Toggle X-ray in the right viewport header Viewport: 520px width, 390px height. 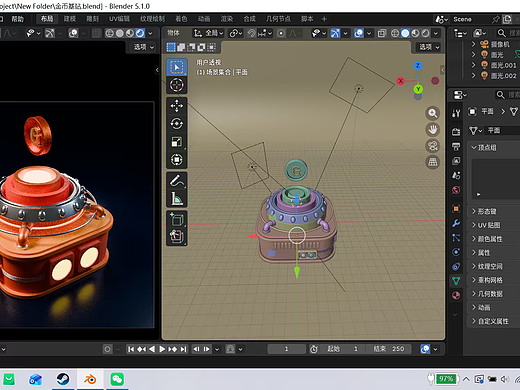pos(382,33)
